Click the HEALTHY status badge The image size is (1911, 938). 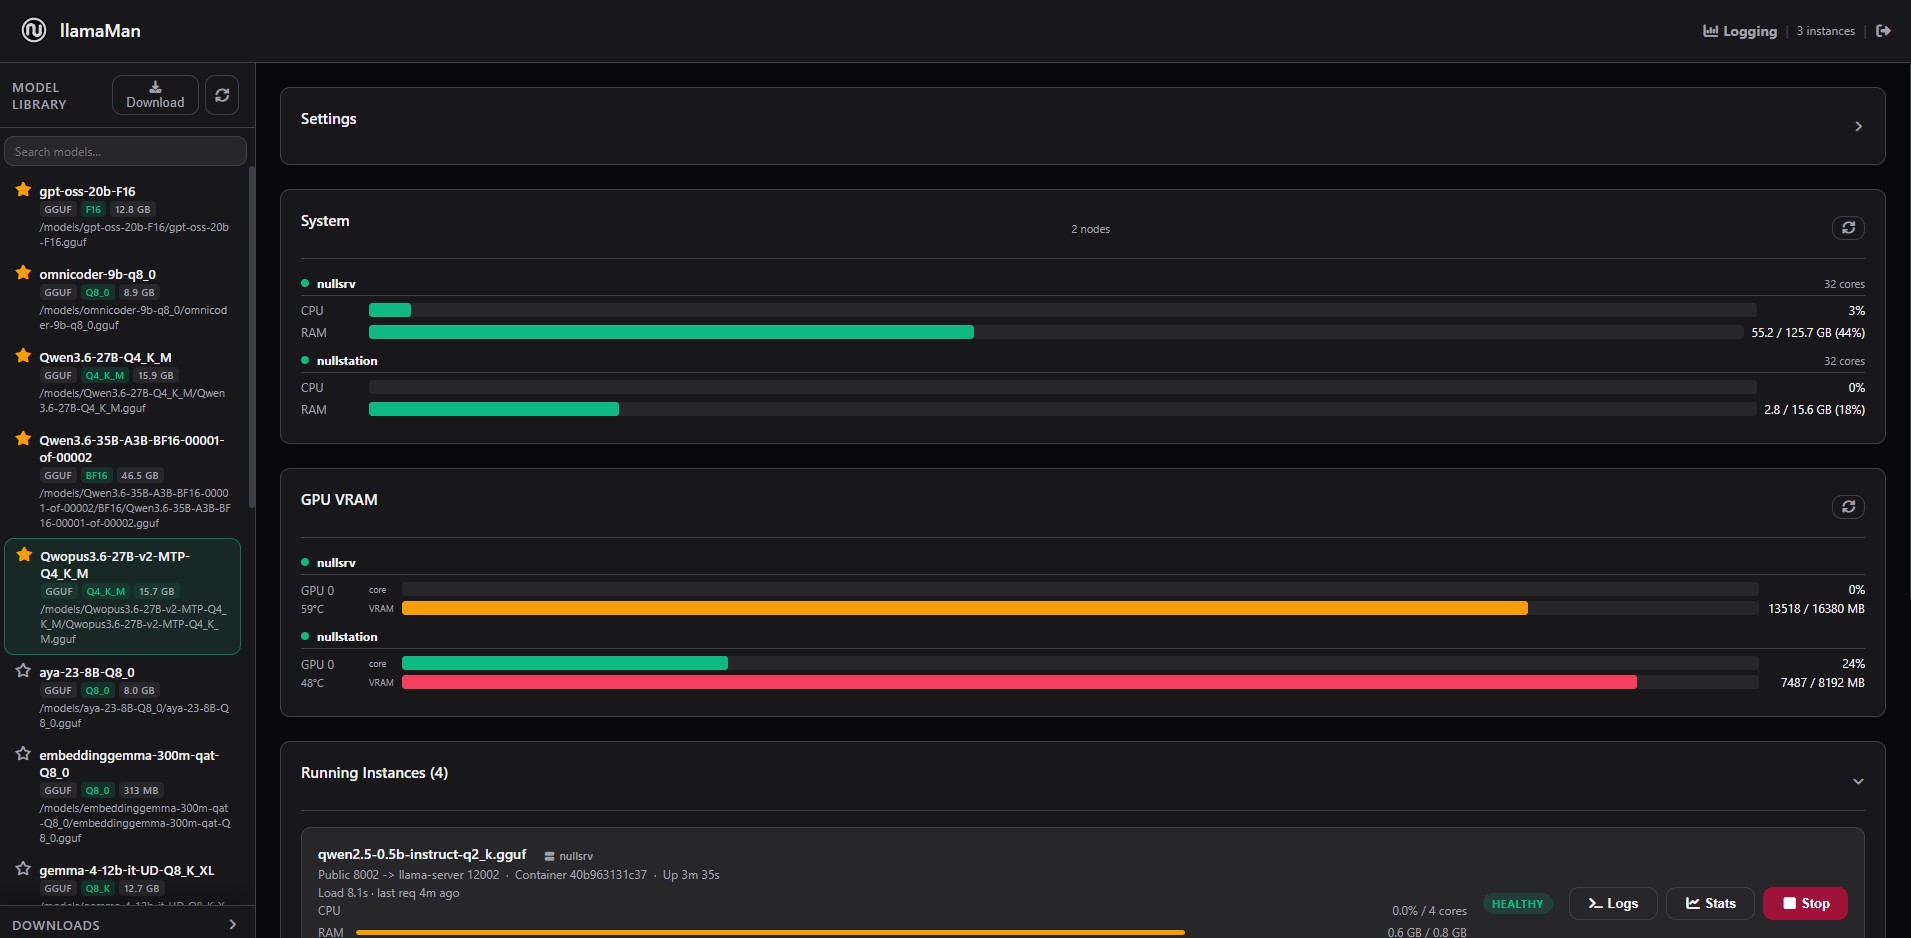coord(1517,904)
